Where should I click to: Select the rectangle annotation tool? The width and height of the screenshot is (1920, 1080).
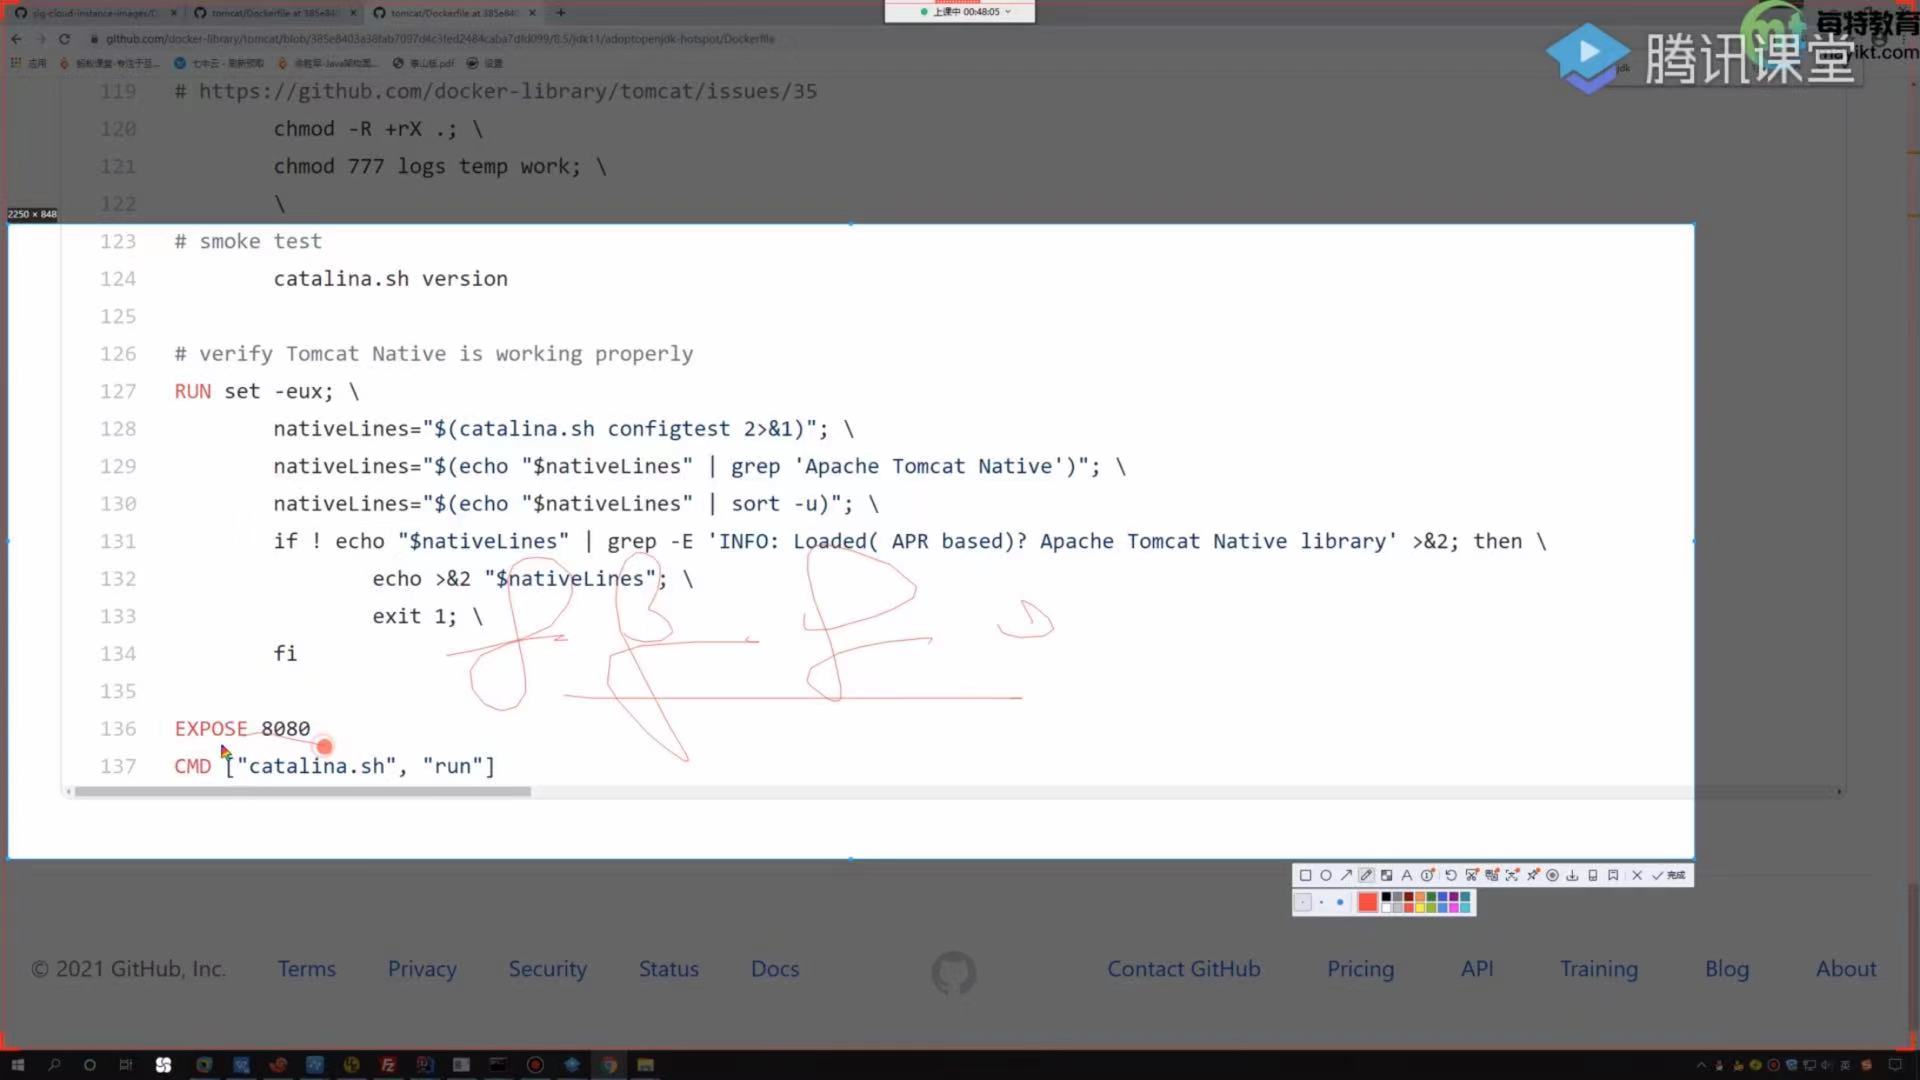(1305, 875)
